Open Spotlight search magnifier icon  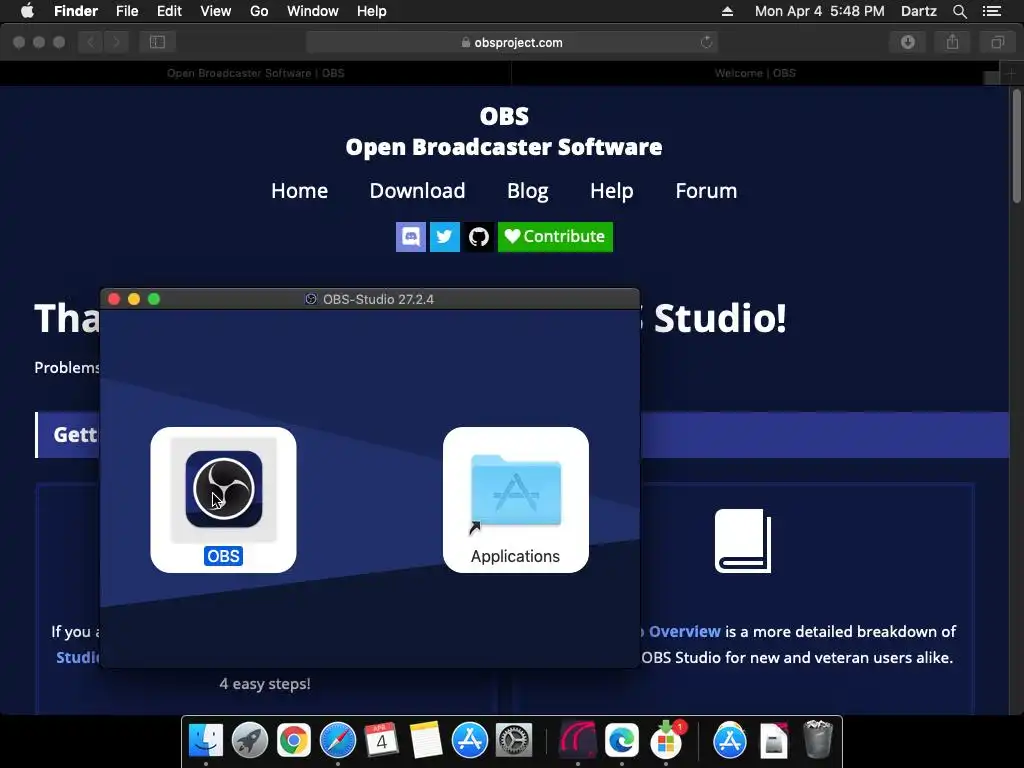tap(959, 11)
